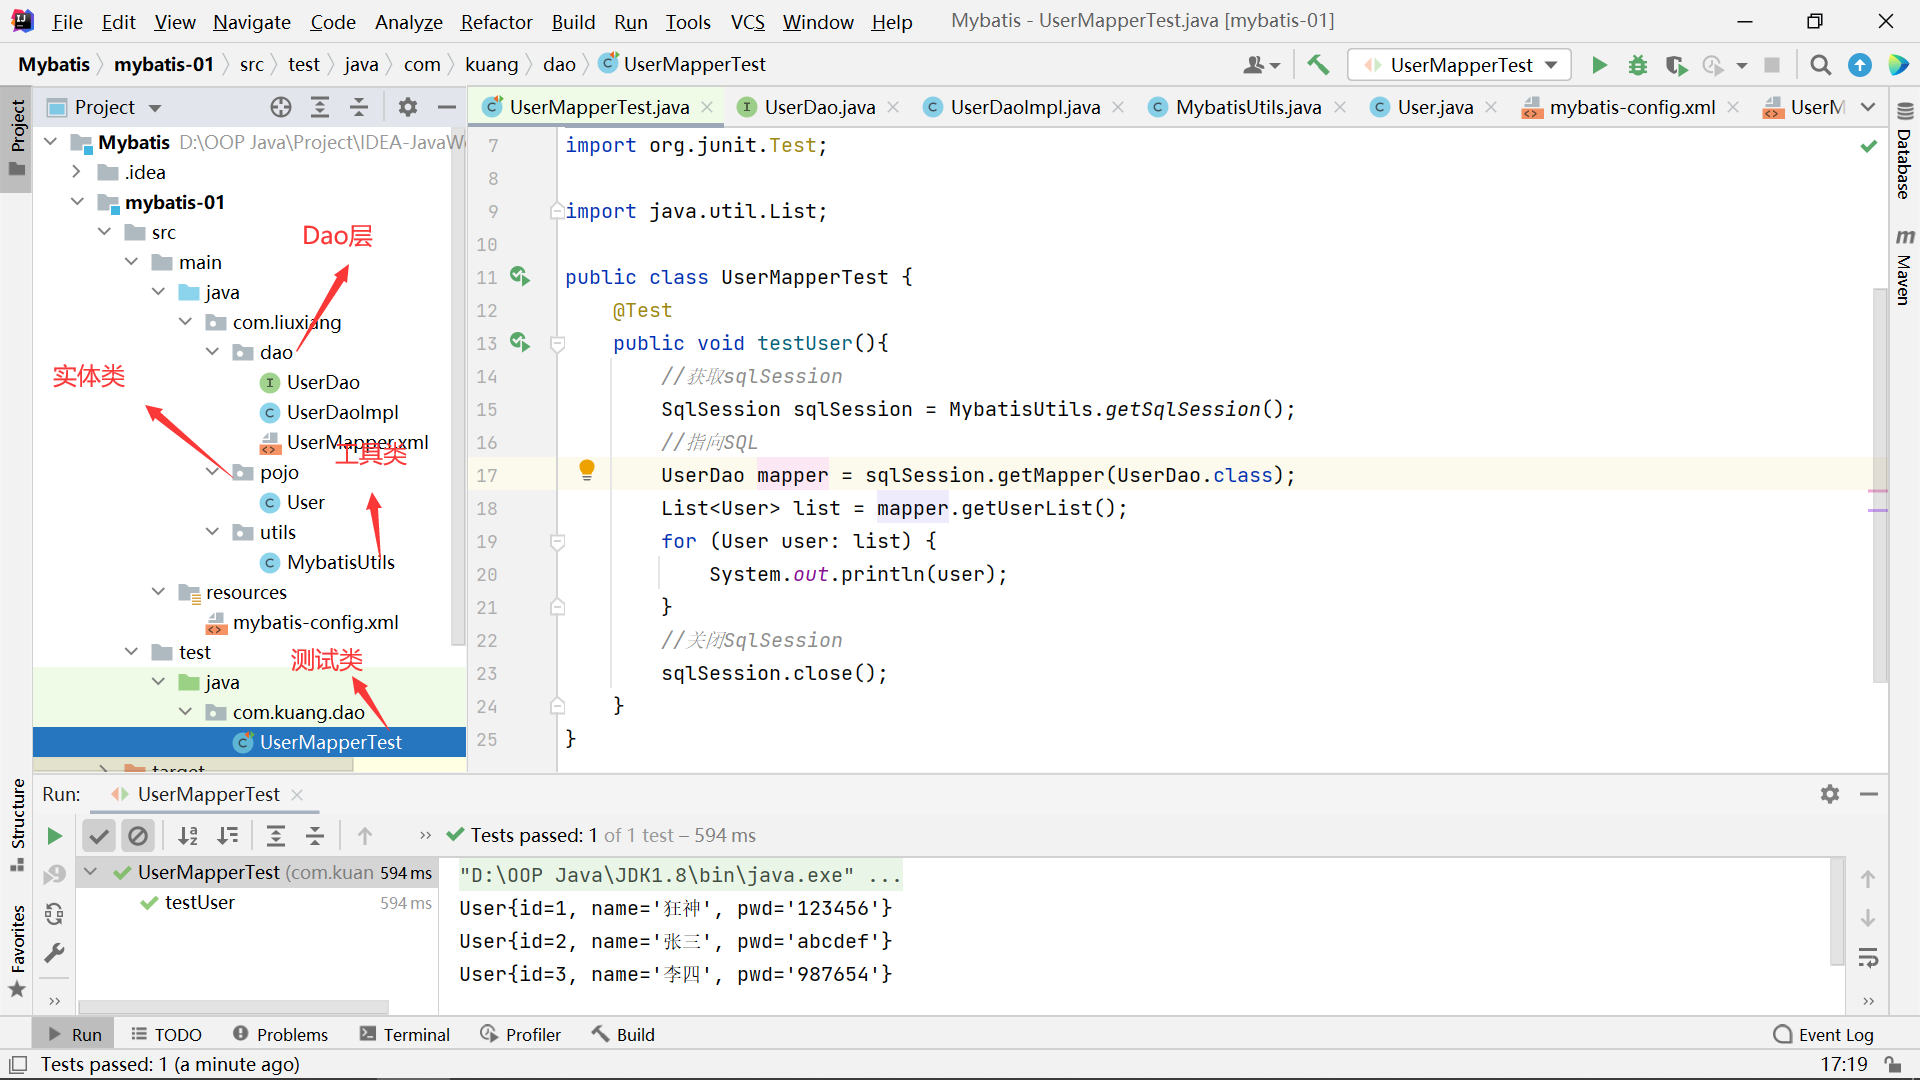The width and height of the screenshot is (1920, 1080).
Task: Click the run gutter icon beside testUser method
Action: (519, 342)
